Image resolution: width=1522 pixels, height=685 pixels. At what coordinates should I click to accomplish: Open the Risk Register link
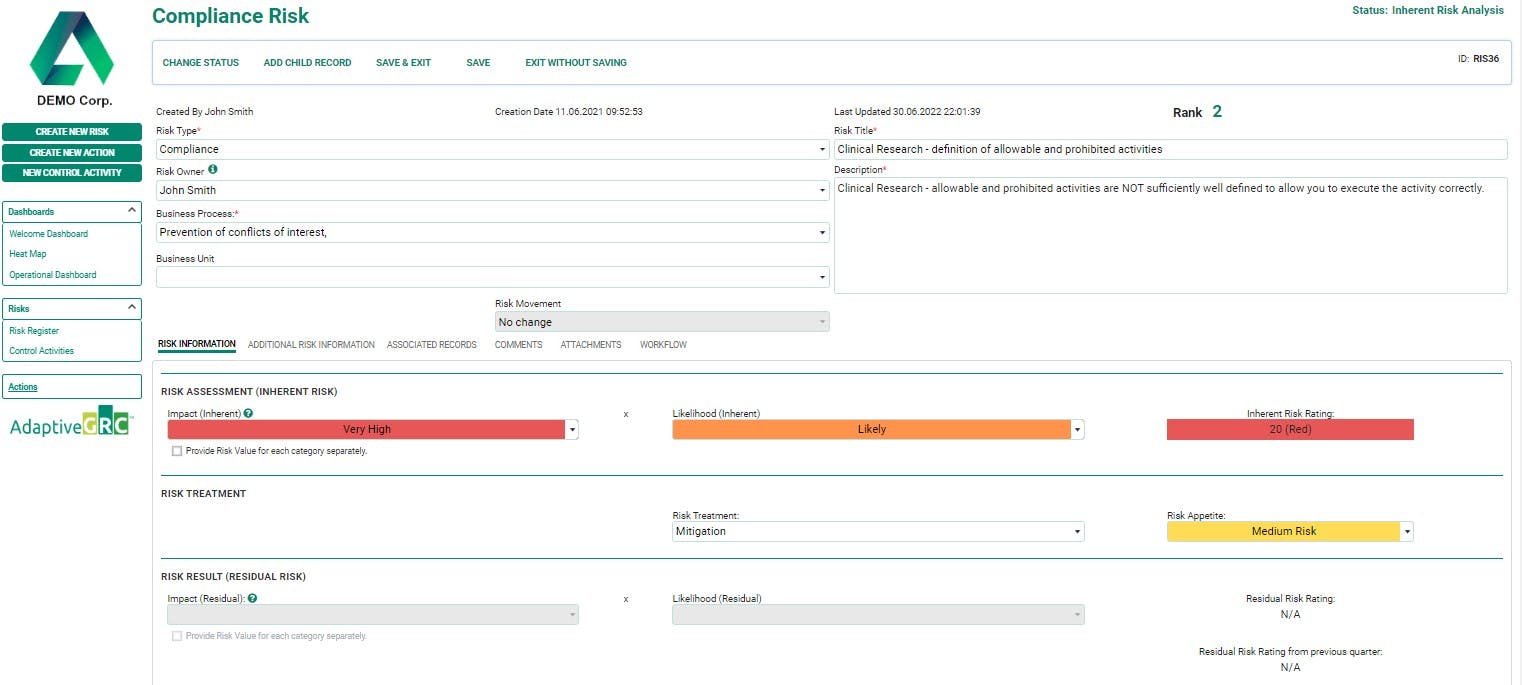[34, 330]
